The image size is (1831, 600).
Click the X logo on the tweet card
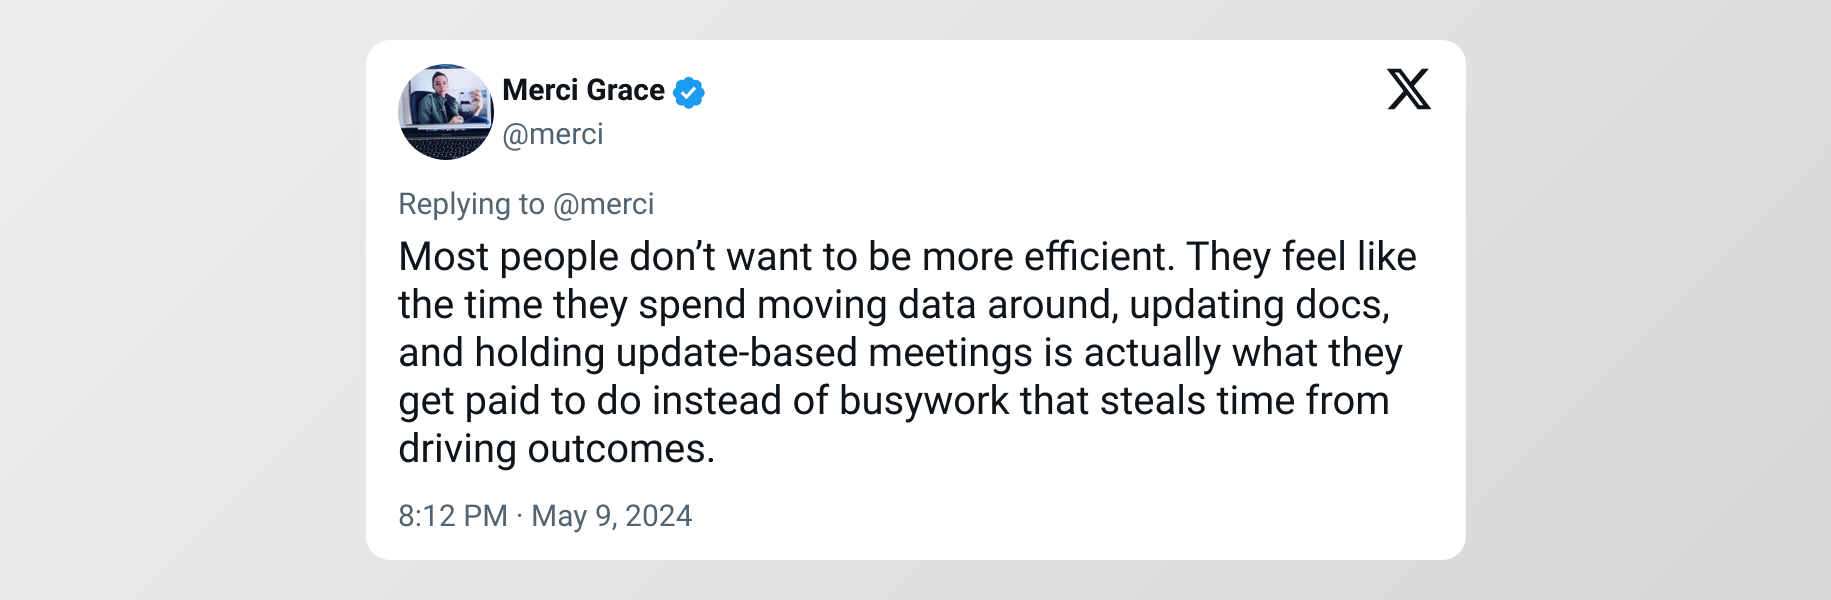(1408, 89)
